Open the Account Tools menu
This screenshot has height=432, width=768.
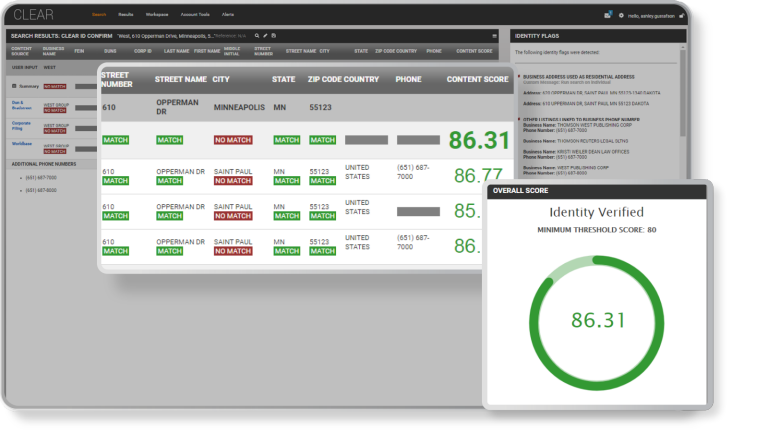click(x=196, y=15)
